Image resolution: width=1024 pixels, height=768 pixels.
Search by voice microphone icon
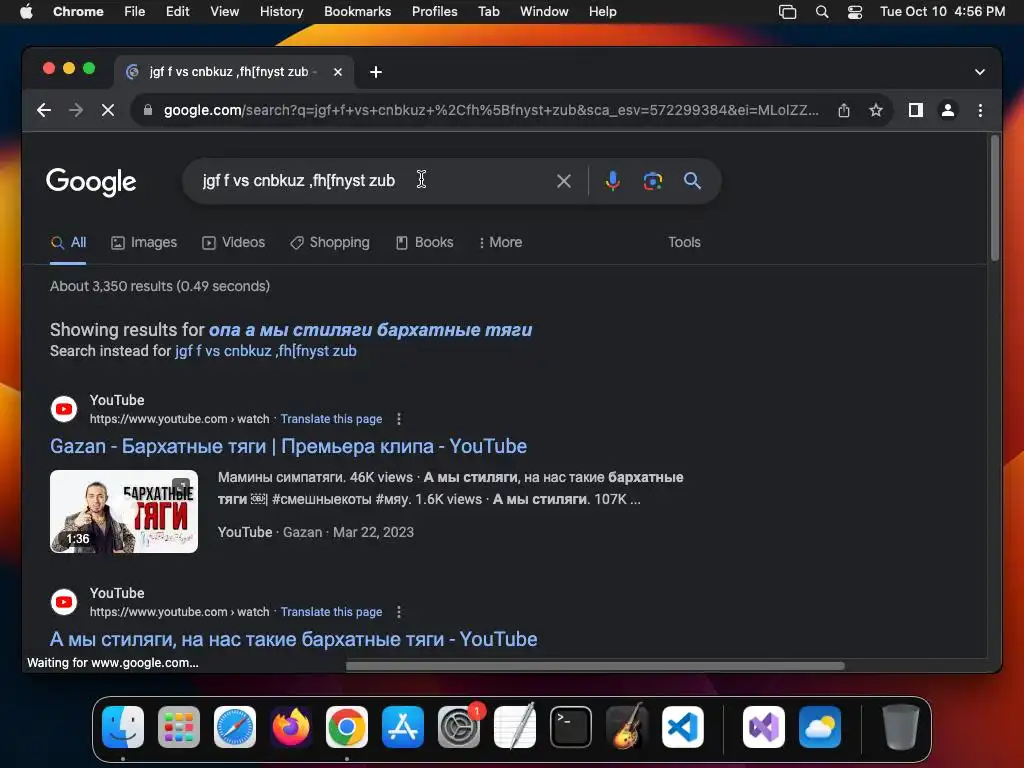pyautogui.click(x=612, y=181)
